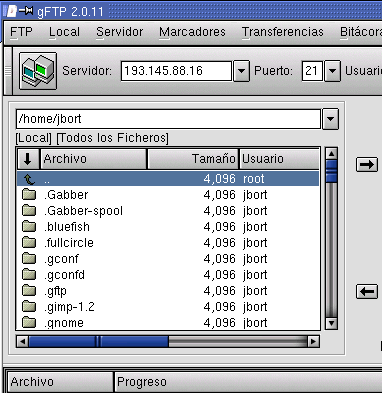Open the Marcadores menu
This screenshot has height=393, width=382.
click(x=192, y=32)
